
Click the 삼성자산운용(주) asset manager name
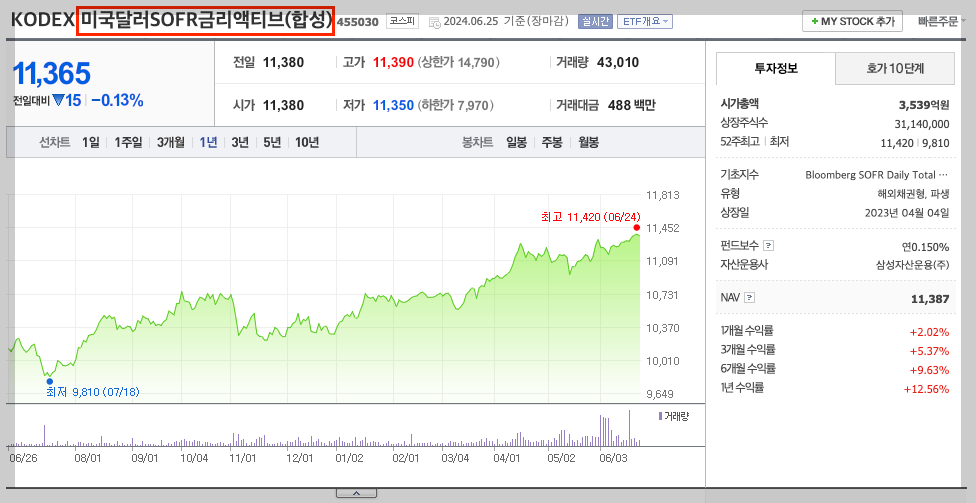913,265
